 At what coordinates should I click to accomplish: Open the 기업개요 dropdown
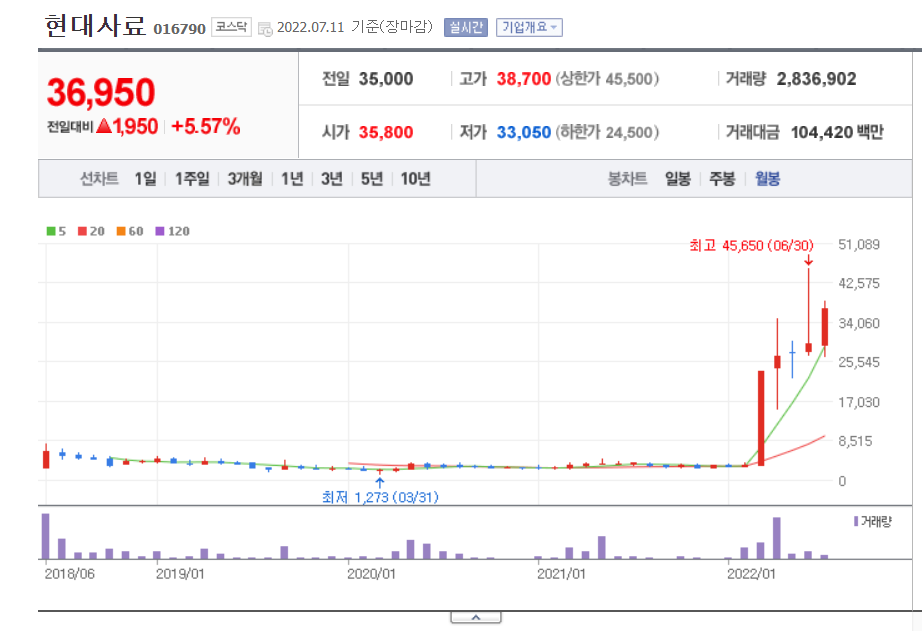click(529, 27)
